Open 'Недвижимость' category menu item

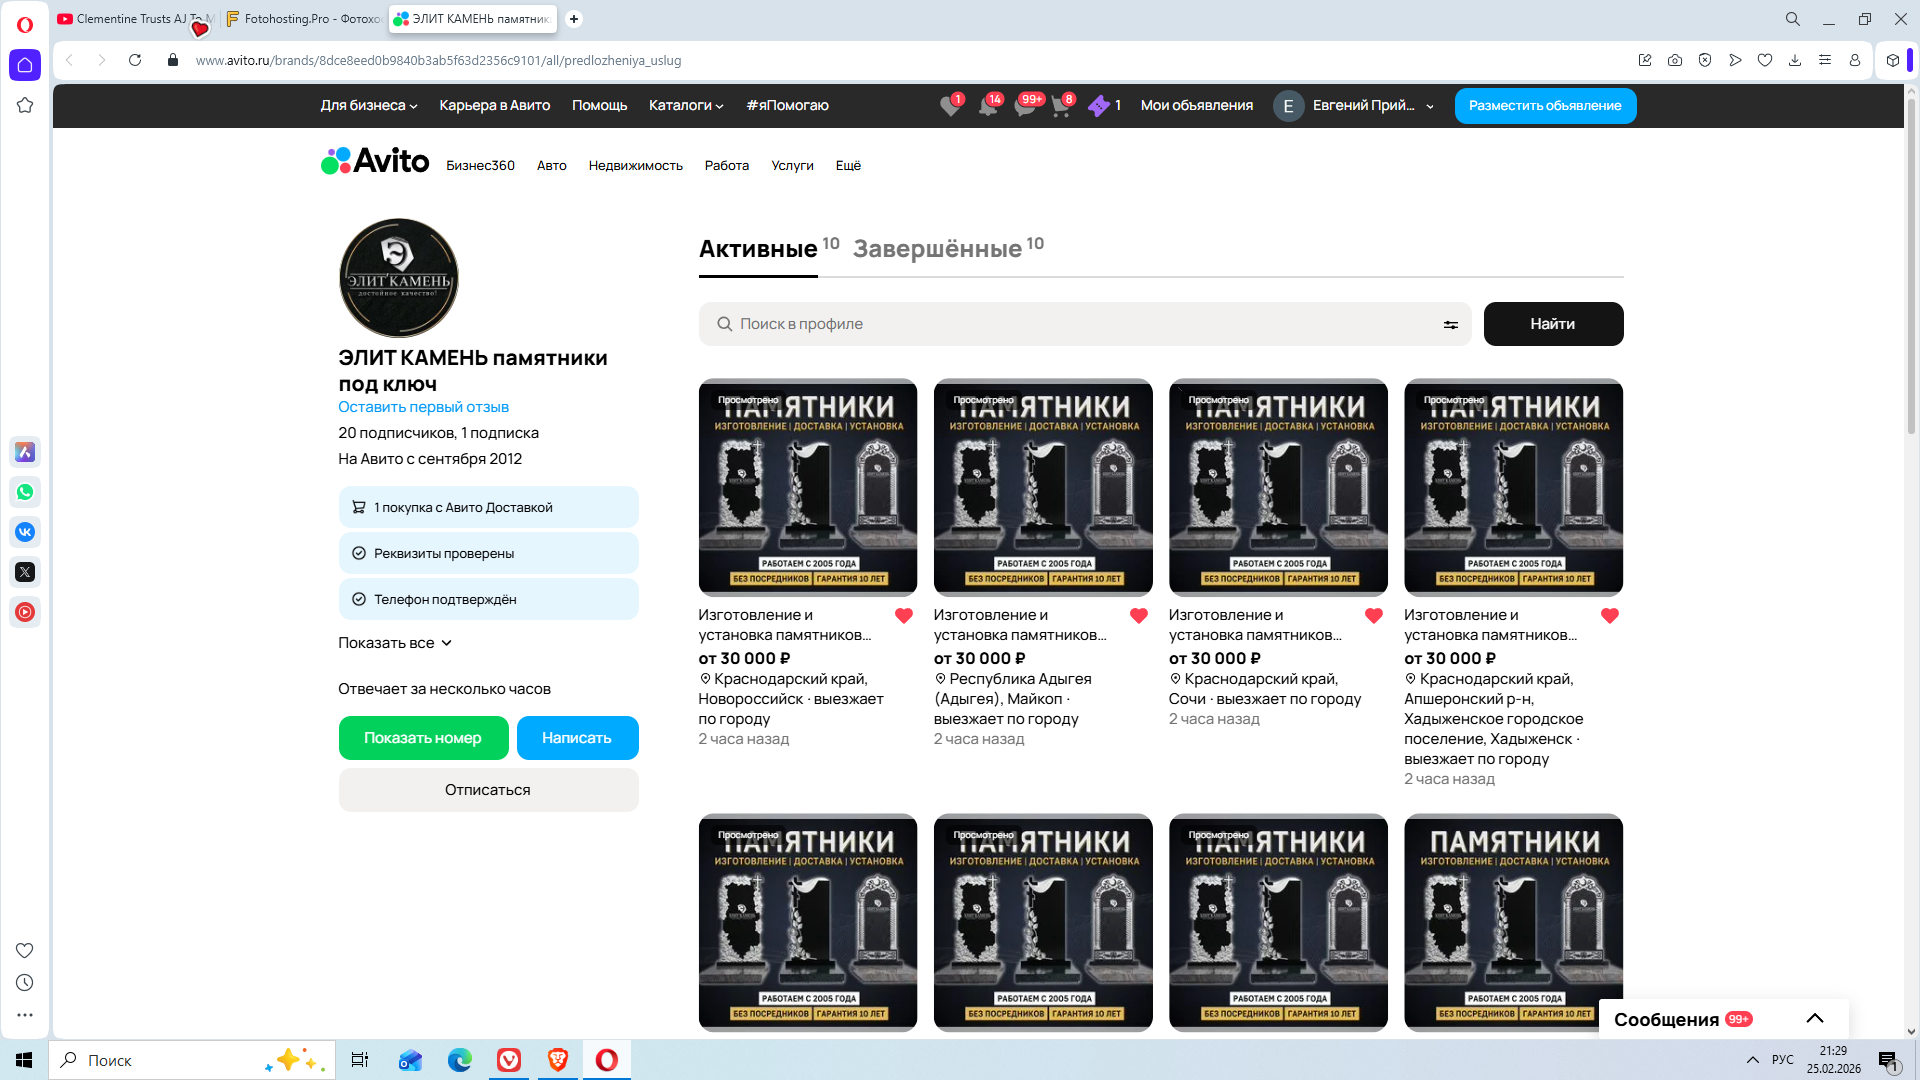(x=635, y=166)
